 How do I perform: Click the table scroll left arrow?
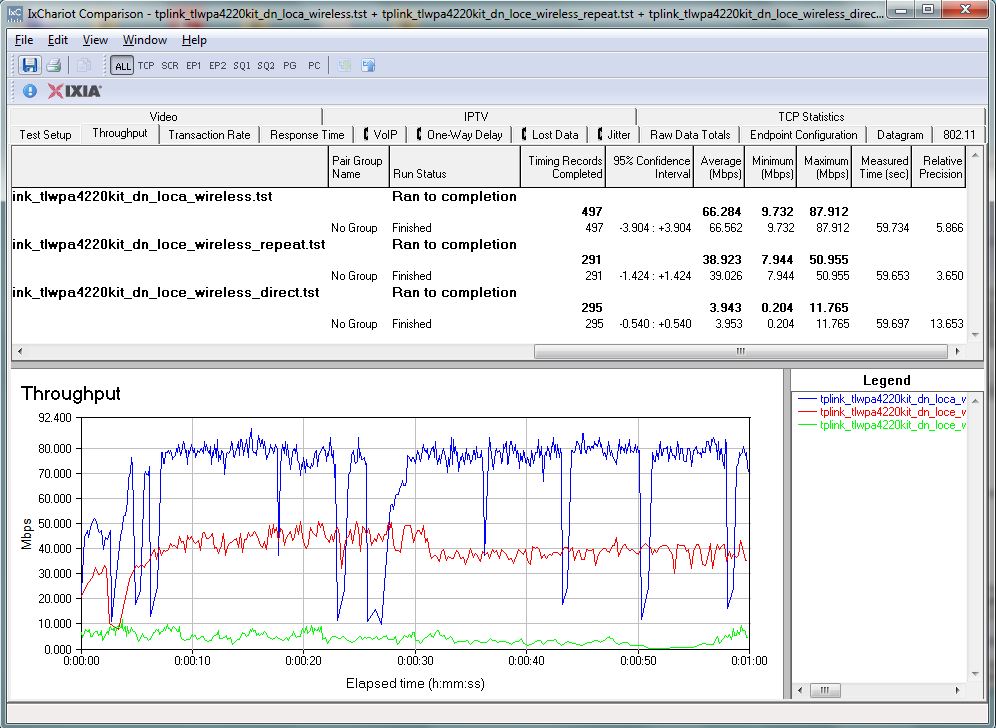tap(20, 351)
